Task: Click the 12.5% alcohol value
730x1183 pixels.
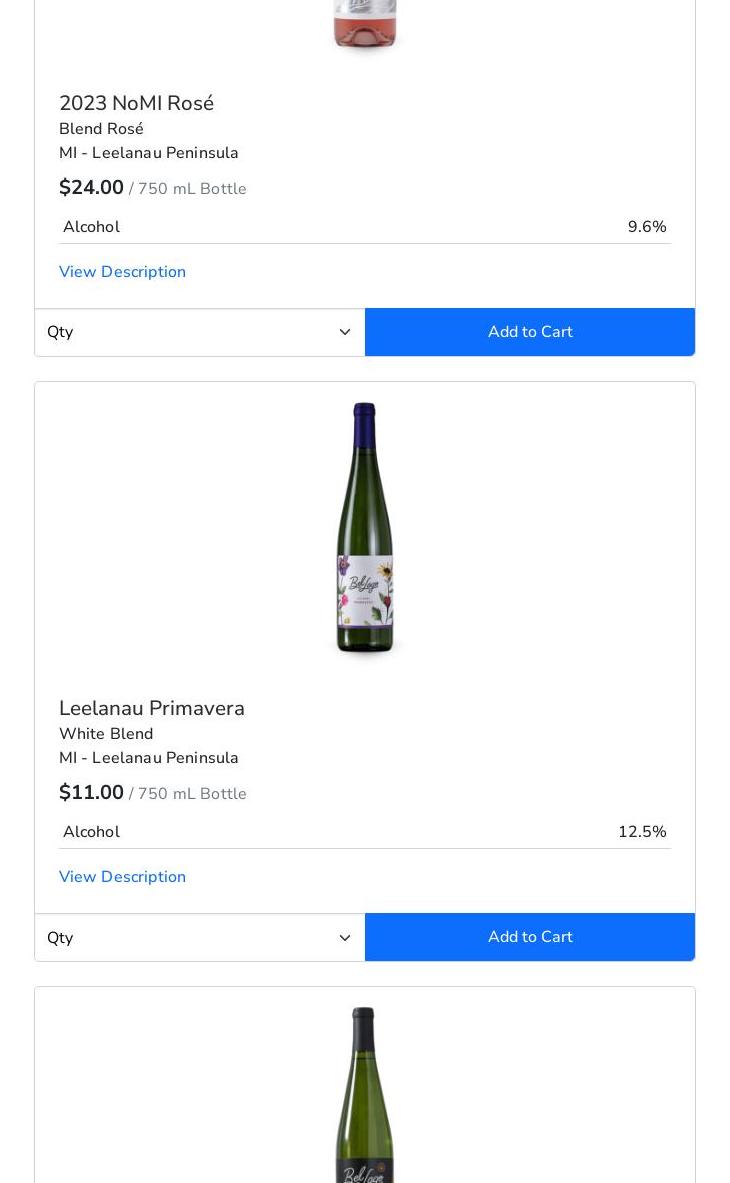Action: [x=641, y=832]
